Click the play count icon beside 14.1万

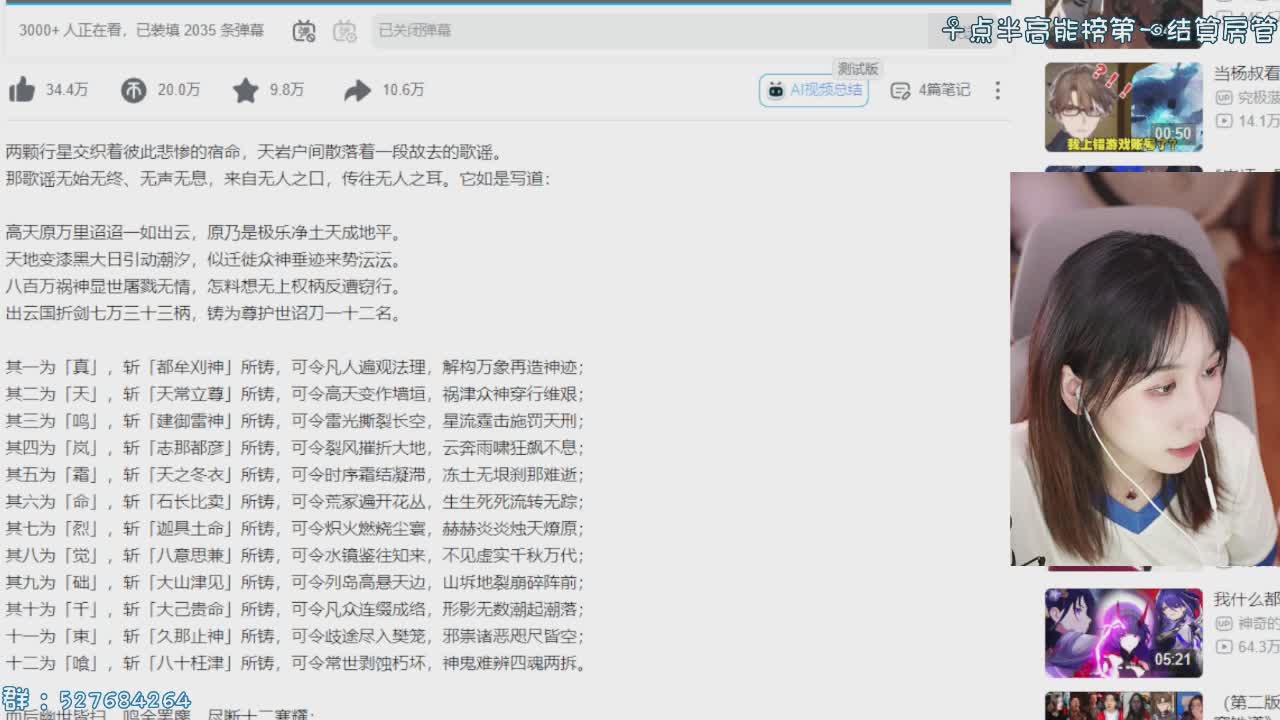click(x=1223, y=121)
